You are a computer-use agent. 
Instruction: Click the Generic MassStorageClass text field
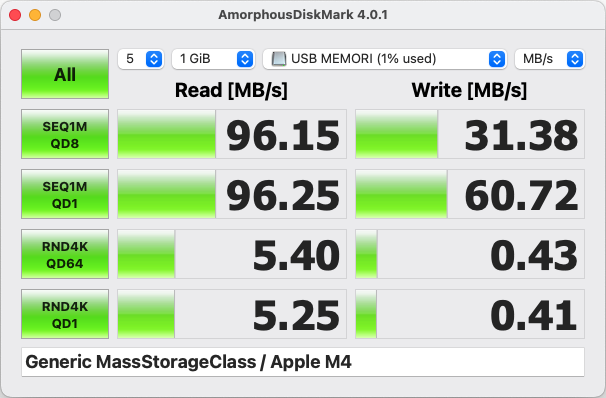click(303, 362)
